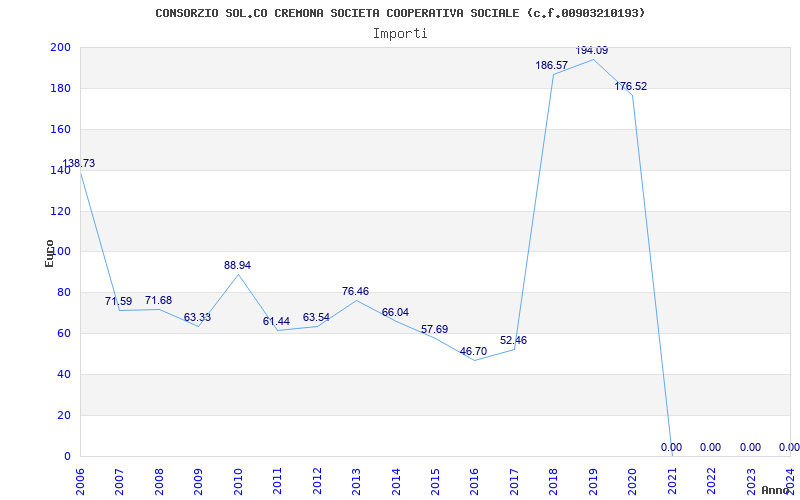Click the 186.57 data label
Screen dimensions: 800x500
click(x=552, y=65)
